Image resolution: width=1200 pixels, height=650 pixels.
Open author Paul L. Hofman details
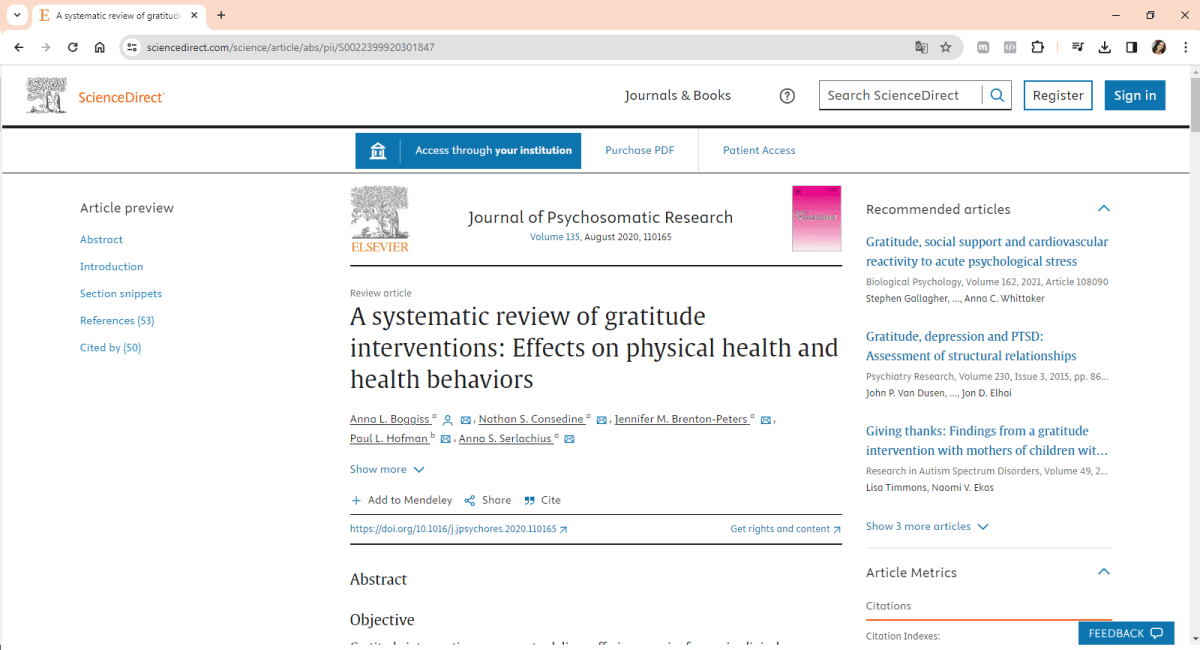click(389, 439)
